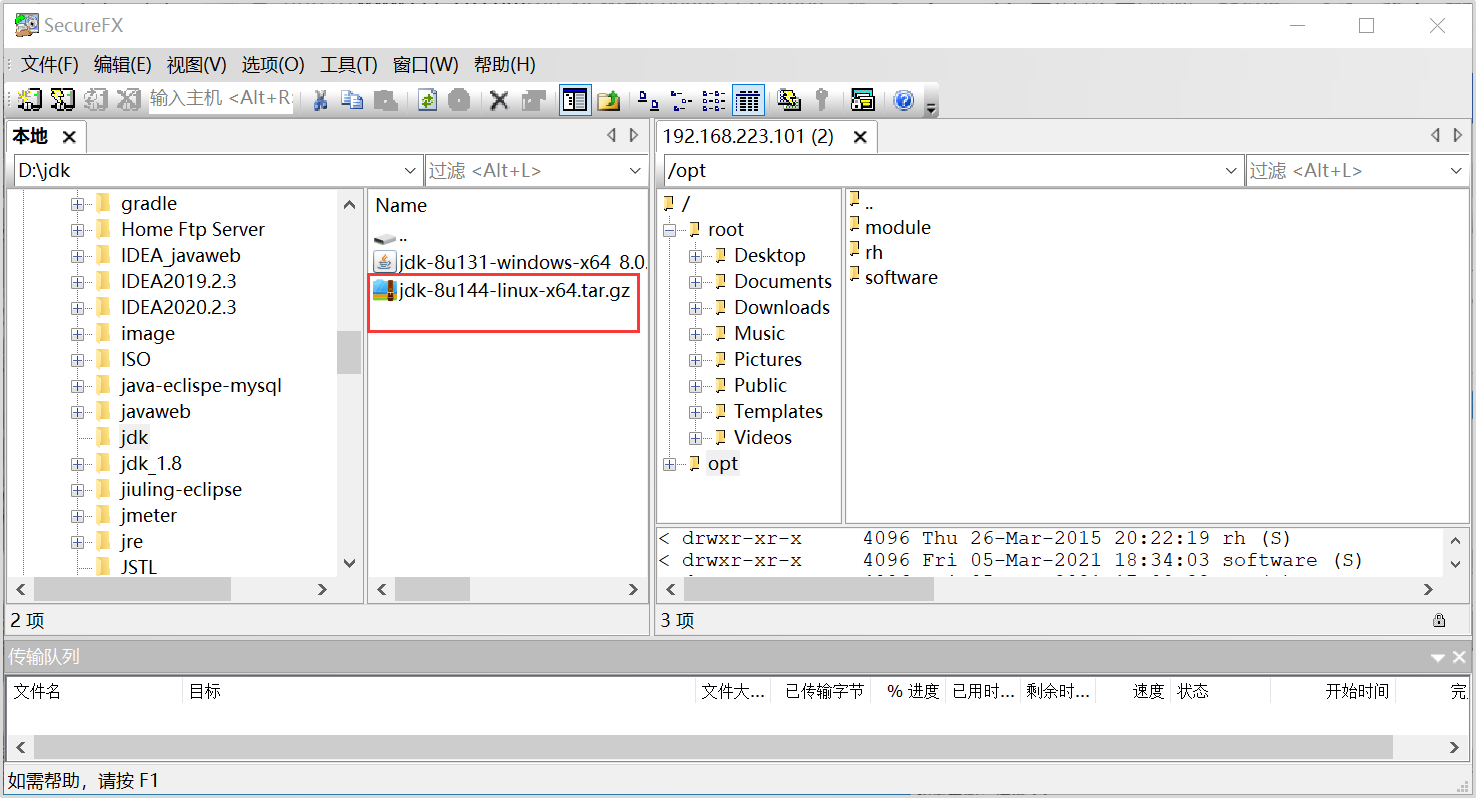Close the 传输队列 panel

click(x=1459, y=657)
